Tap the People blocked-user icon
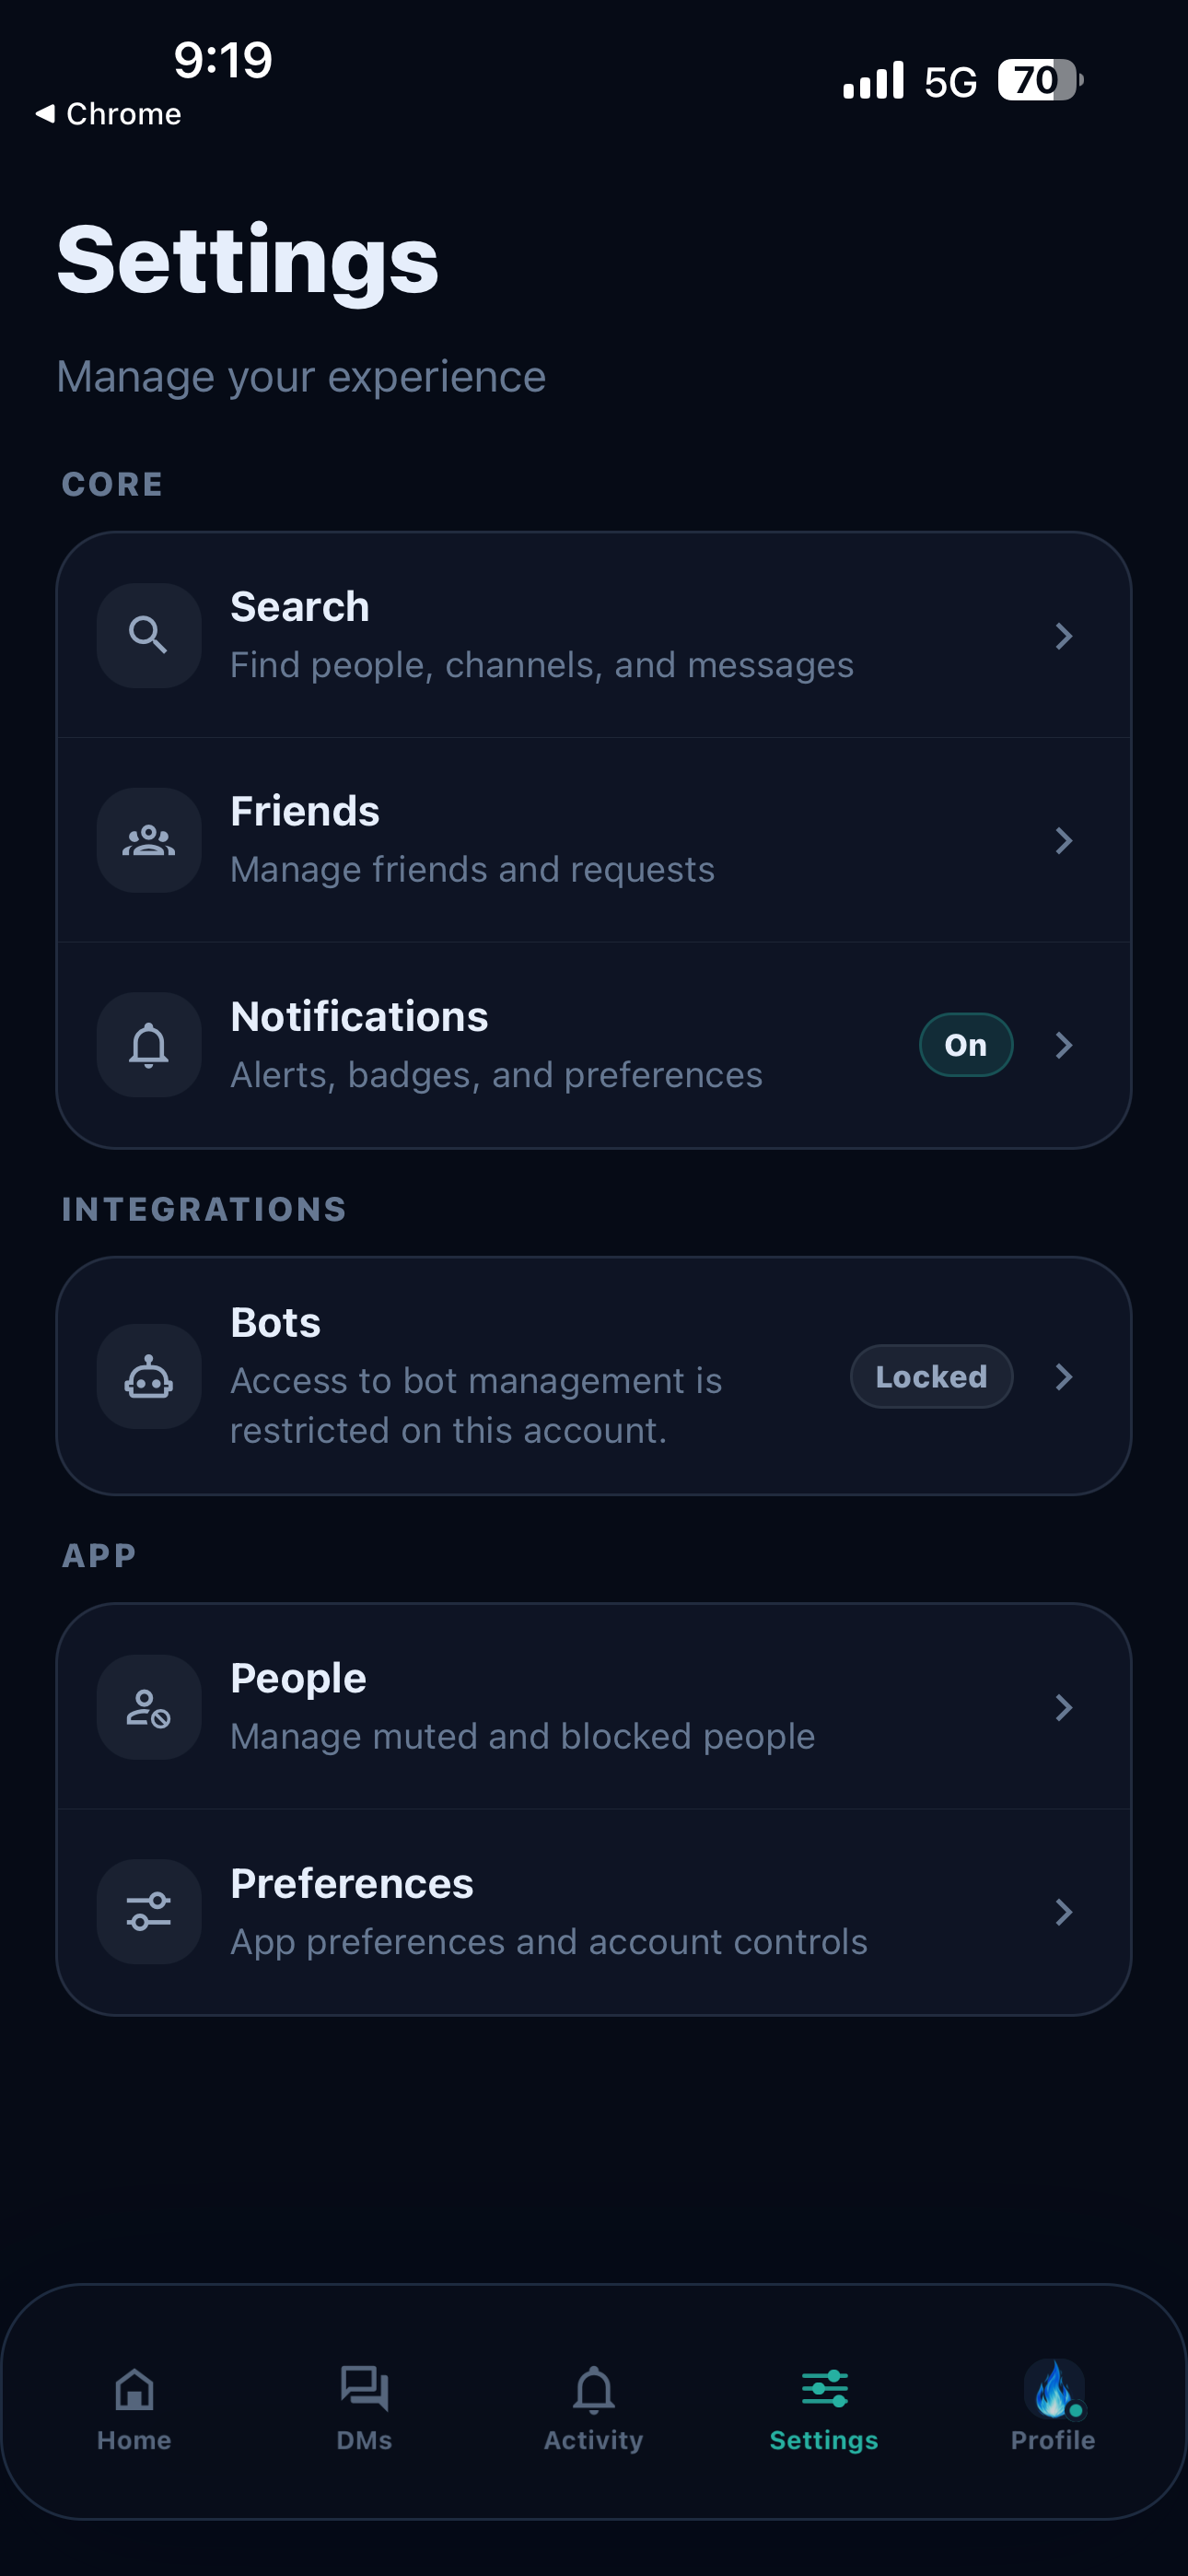 [x=148, y=1707]
